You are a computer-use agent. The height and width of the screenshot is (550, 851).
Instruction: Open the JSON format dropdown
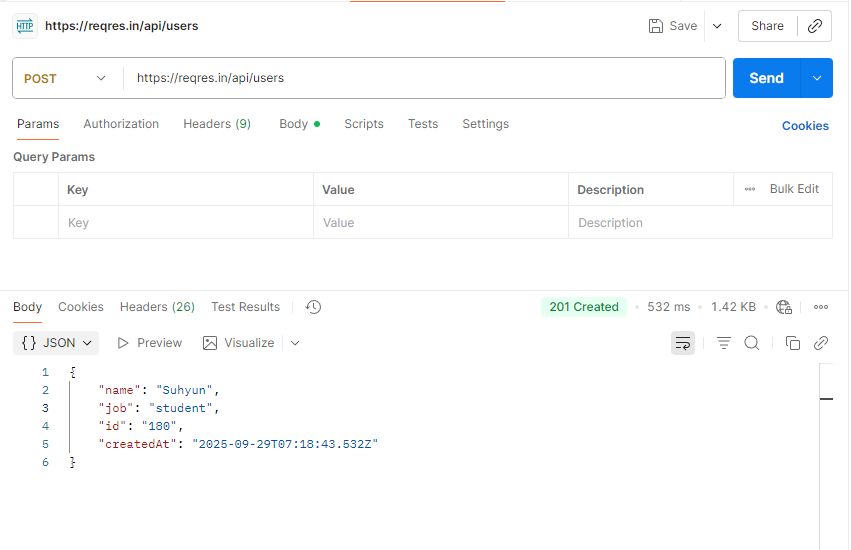59,343
